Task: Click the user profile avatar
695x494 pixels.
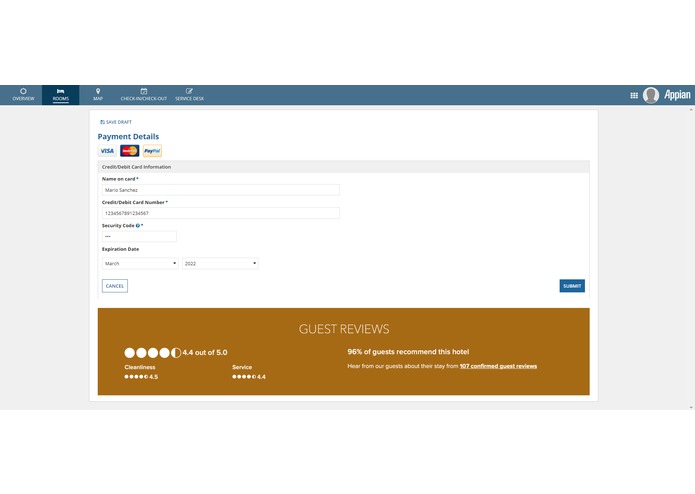Action: point(651,95)
